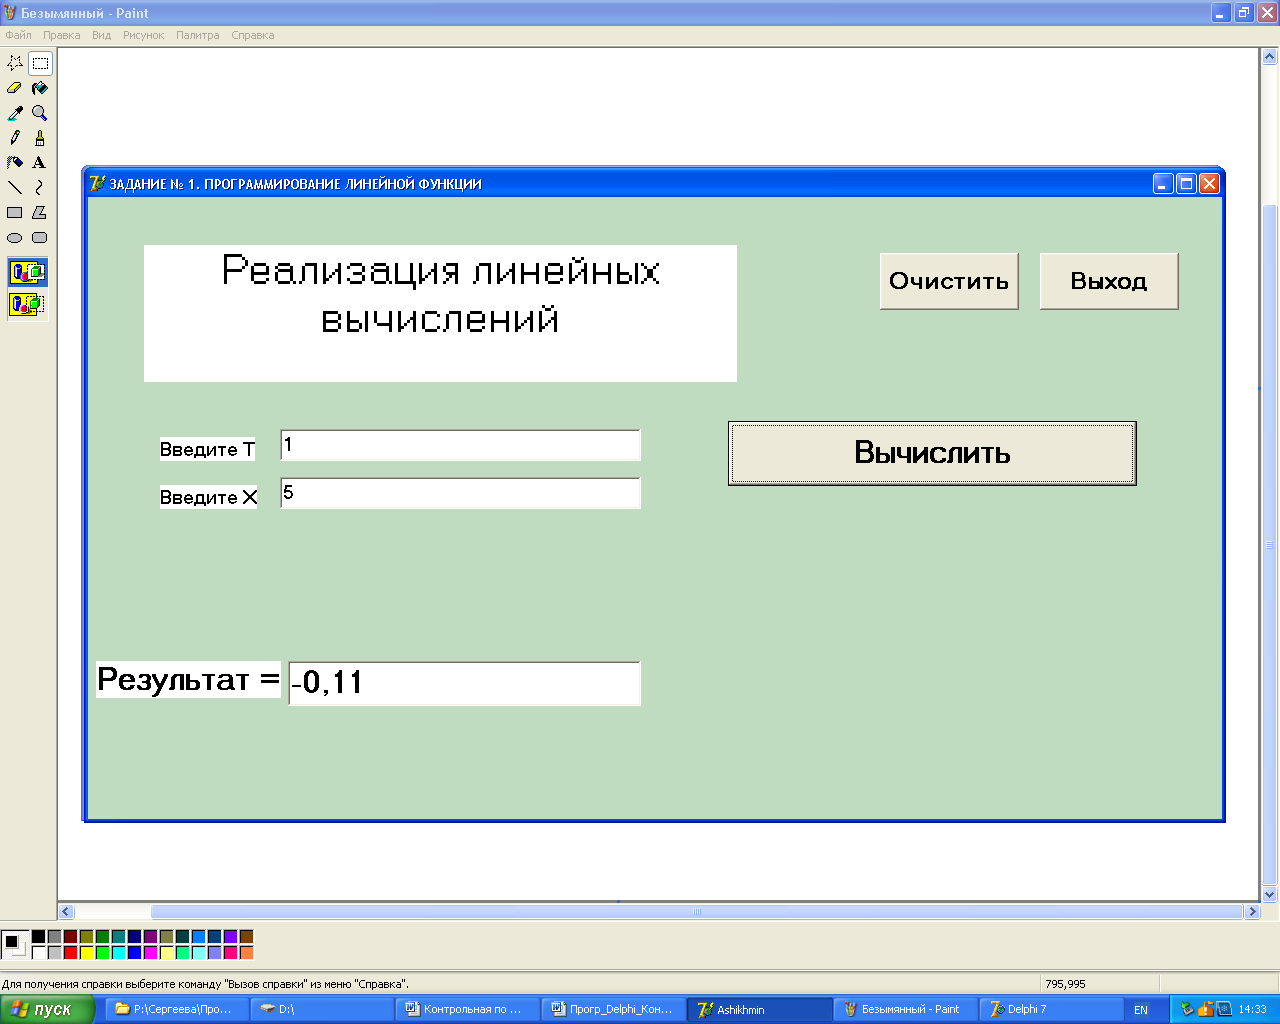This screenshot has width=1280, height=1024.
Task: Open the пуск Start button
Action: coord(47,1009)
